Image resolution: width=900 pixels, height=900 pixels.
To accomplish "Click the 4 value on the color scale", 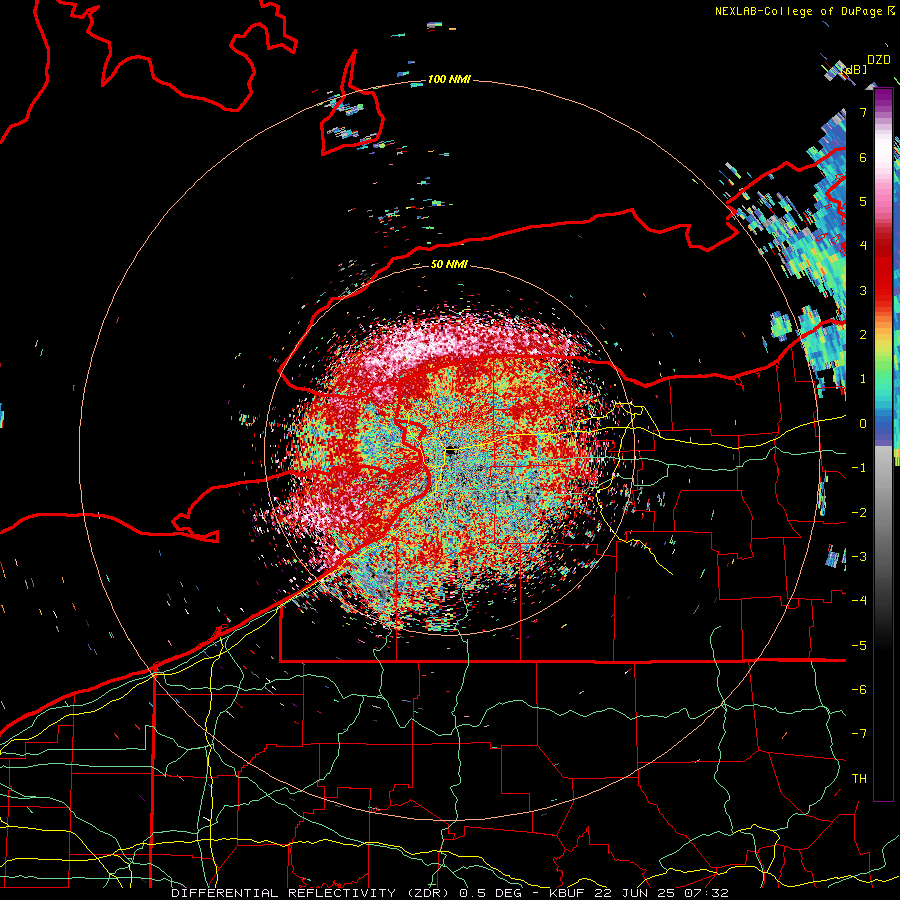I will (x=863, y=246).
